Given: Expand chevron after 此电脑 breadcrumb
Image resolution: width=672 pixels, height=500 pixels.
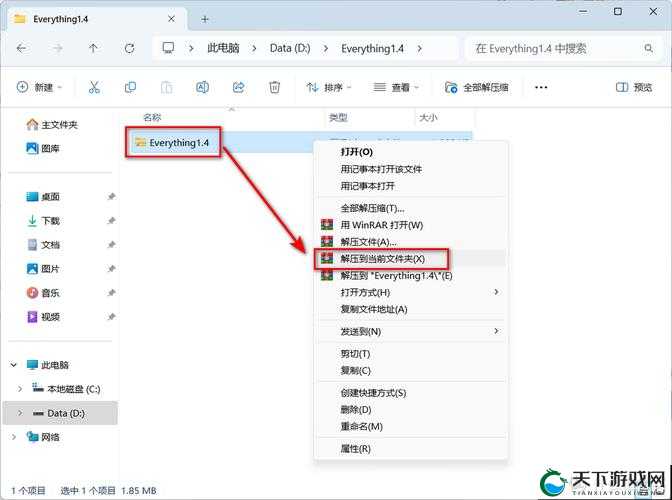Looking at the screenshot, I should [x=254, y=48].
